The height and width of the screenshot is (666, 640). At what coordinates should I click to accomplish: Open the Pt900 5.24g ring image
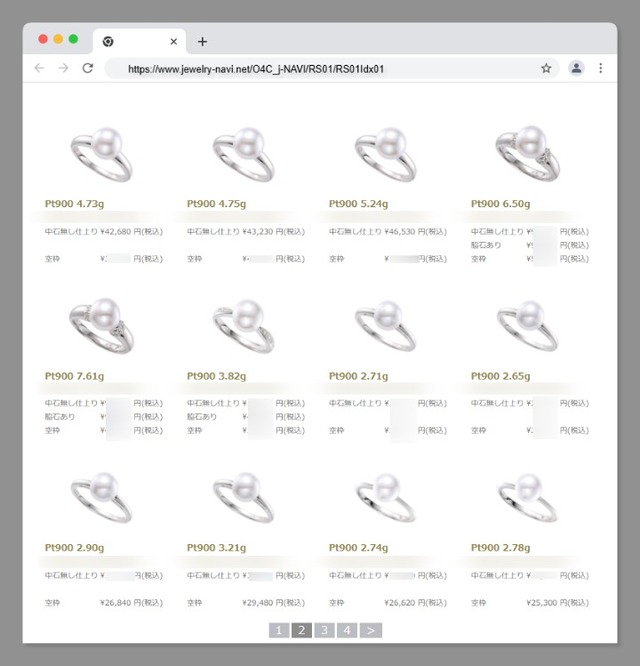[386, 154]
